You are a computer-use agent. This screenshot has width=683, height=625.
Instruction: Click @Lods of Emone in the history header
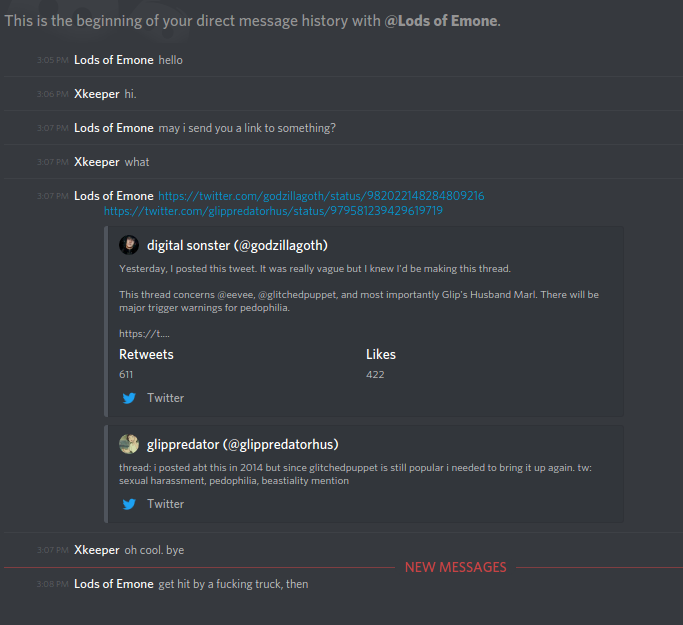[441, 21]
